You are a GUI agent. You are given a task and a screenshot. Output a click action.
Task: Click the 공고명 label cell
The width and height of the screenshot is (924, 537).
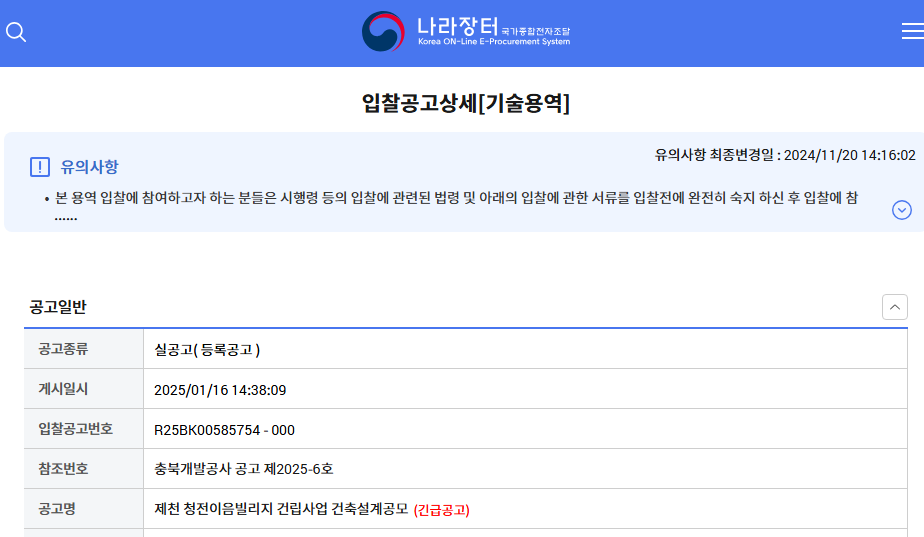pyautogui.click(x=84, y=509)
